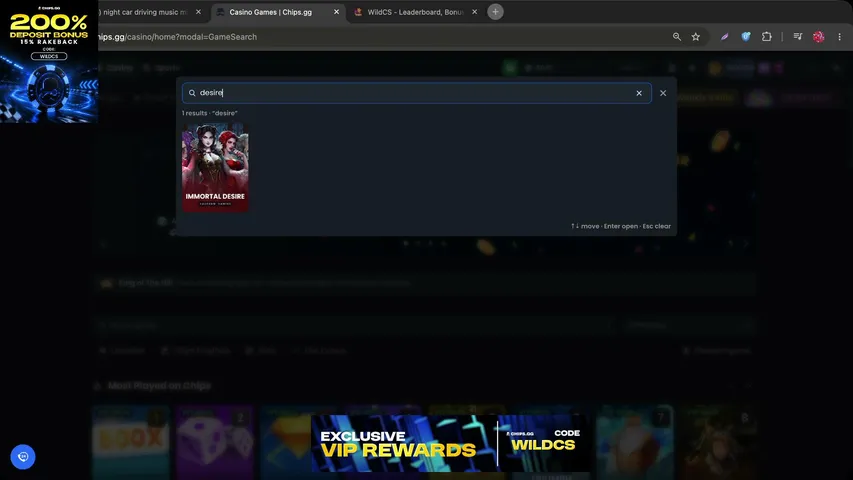
Task: Click the move / Enter open / Esc clear hint
Action: point(621,226)
